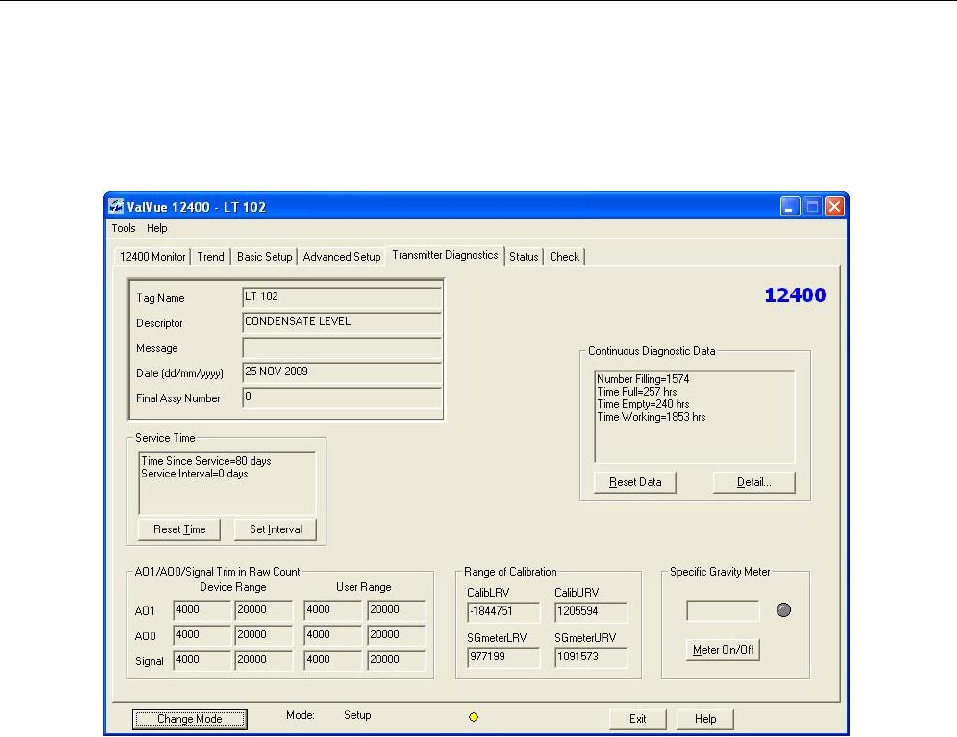The width and height of the screenshot is (957, 737).
Task: Select the Transmitter Diagnostics tab
Action: [x=445, y=255]
